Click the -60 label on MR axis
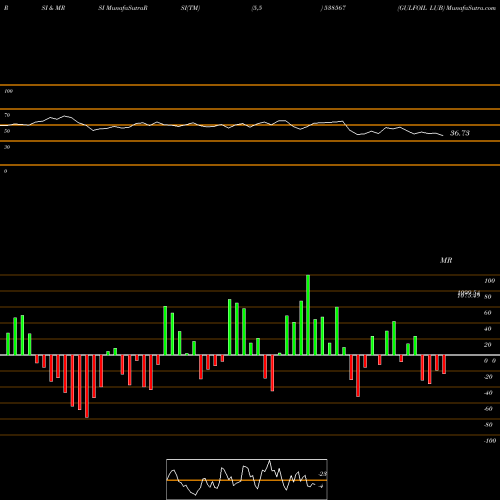 (488, 409)
